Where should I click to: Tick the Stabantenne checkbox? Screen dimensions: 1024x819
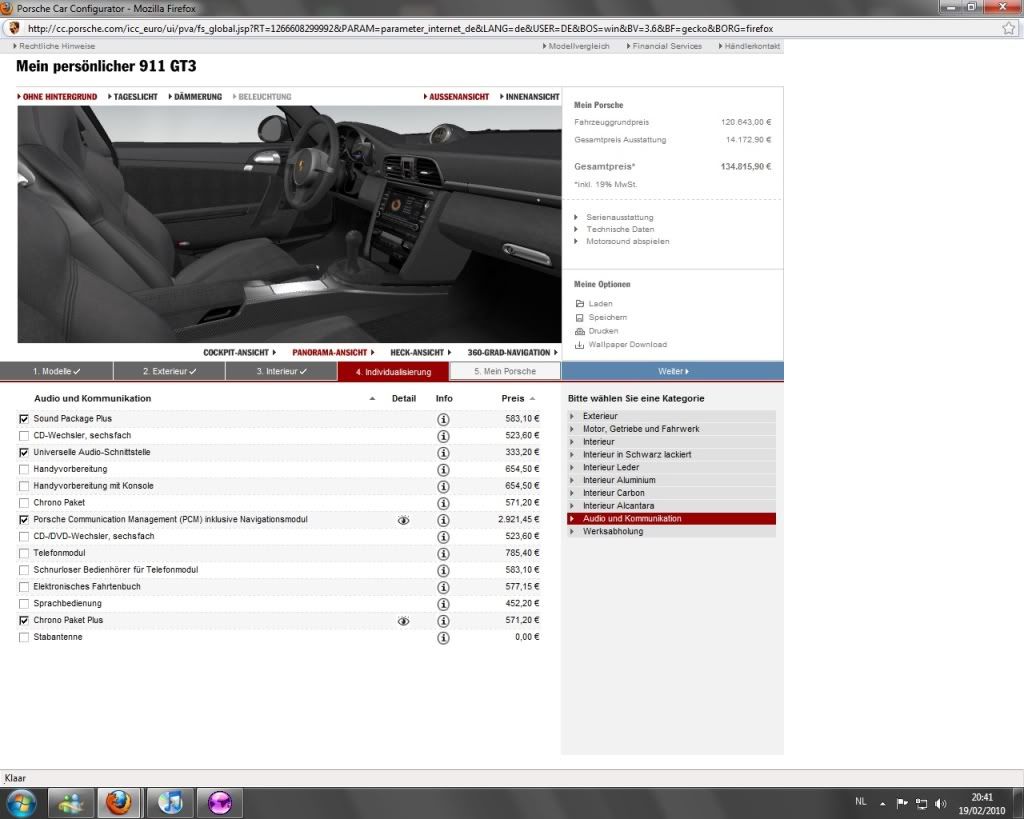[x=24, y=637]
